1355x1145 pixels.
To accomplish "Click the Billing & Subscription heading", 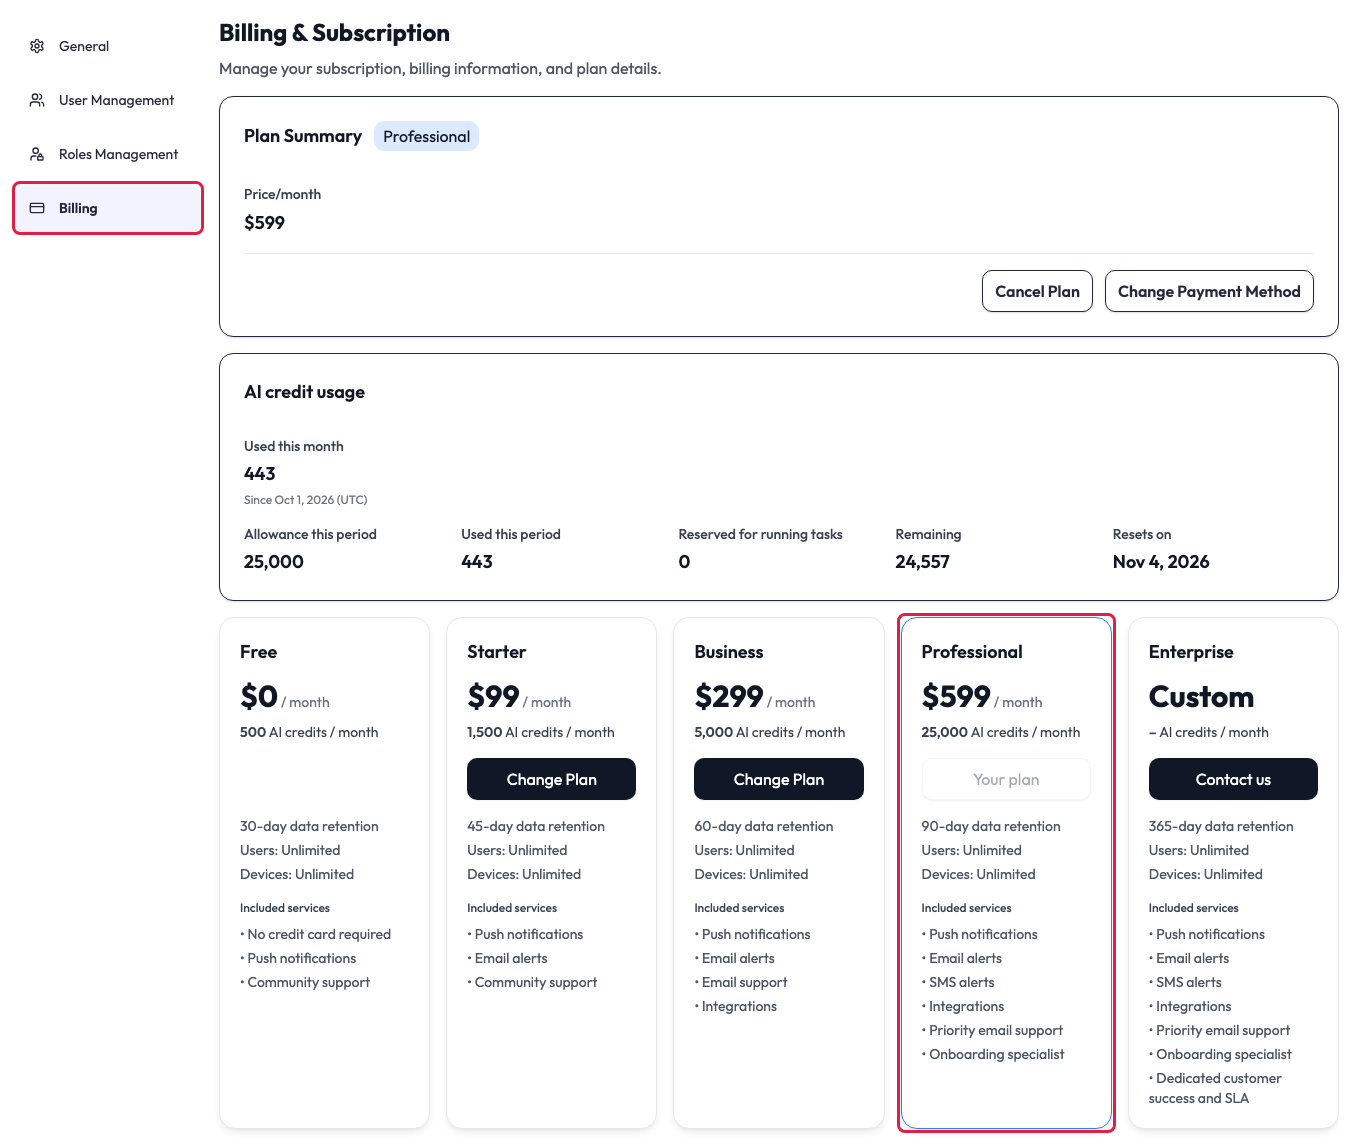I will click(x=334, y=33).
